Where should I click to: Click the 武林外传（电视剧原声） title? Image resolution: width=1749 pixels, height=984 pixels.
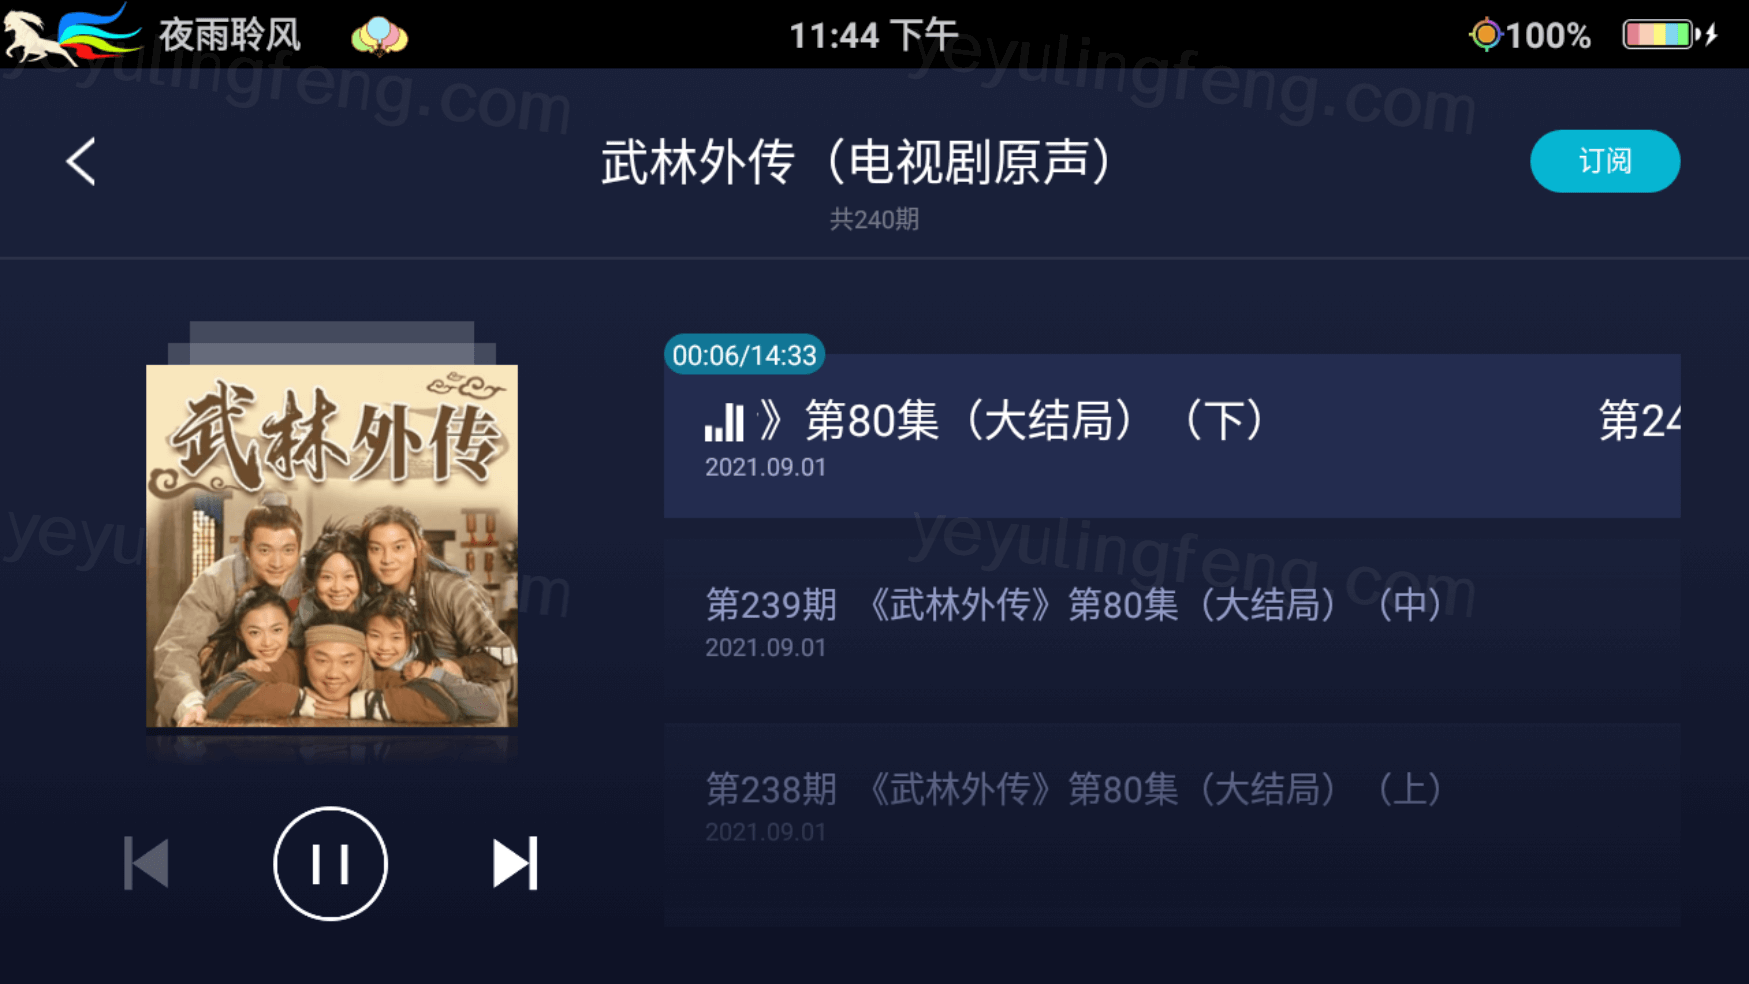pos(859,161)
